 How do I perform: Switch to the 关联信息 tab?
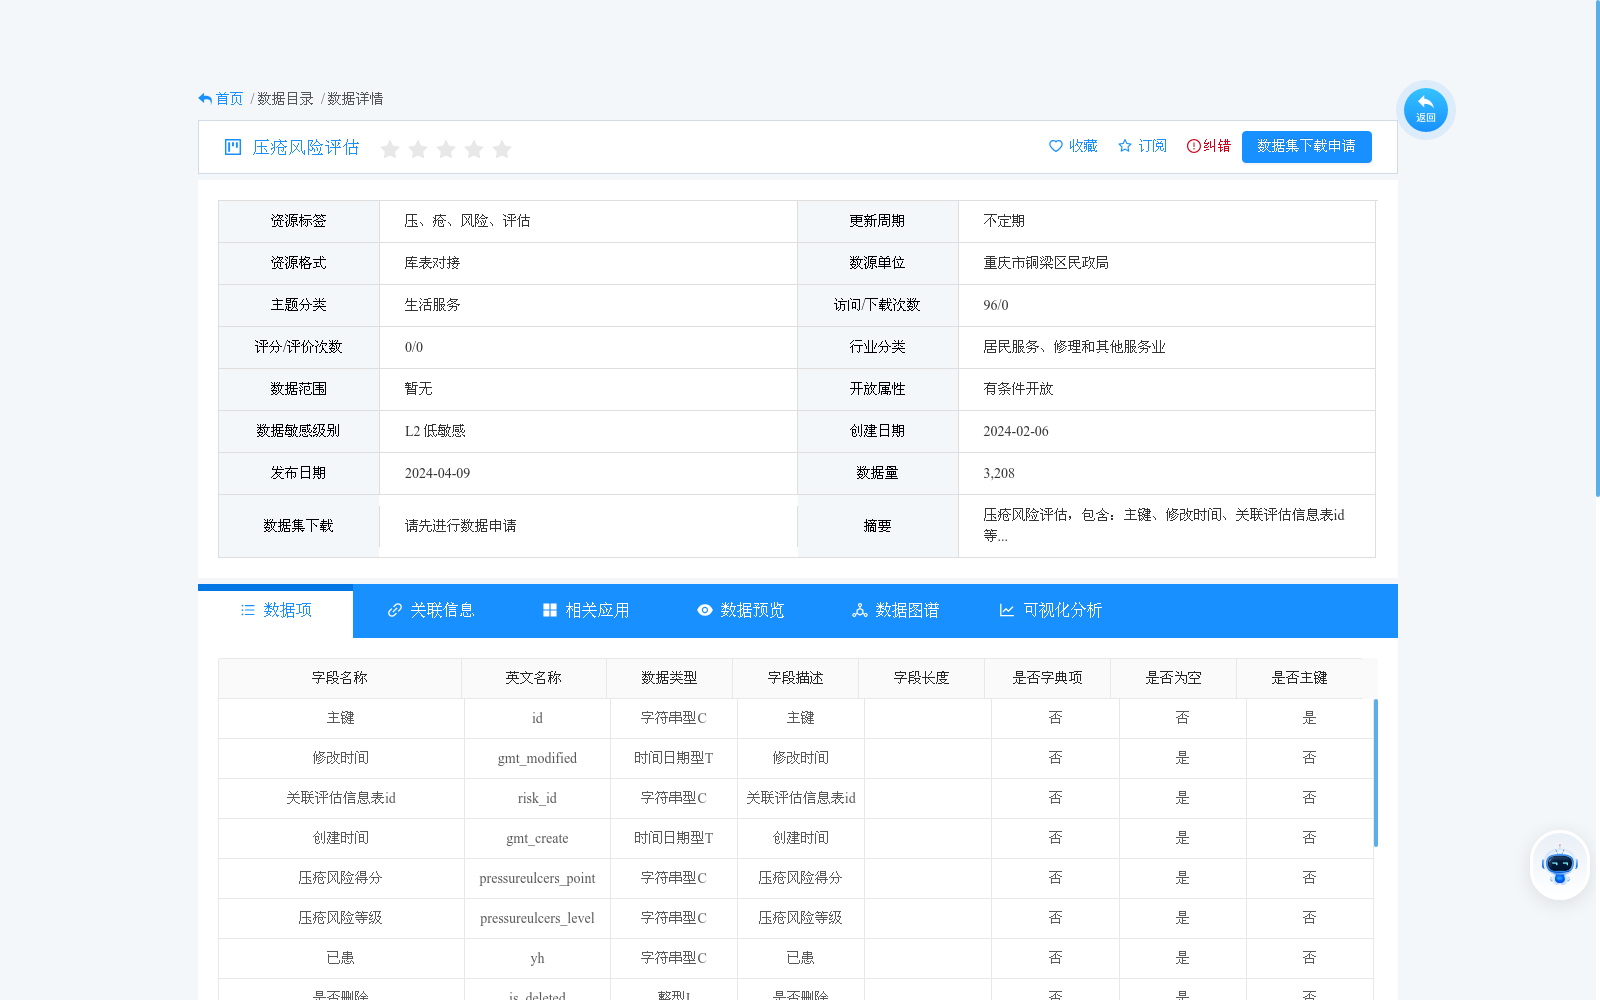click(430, 611)
